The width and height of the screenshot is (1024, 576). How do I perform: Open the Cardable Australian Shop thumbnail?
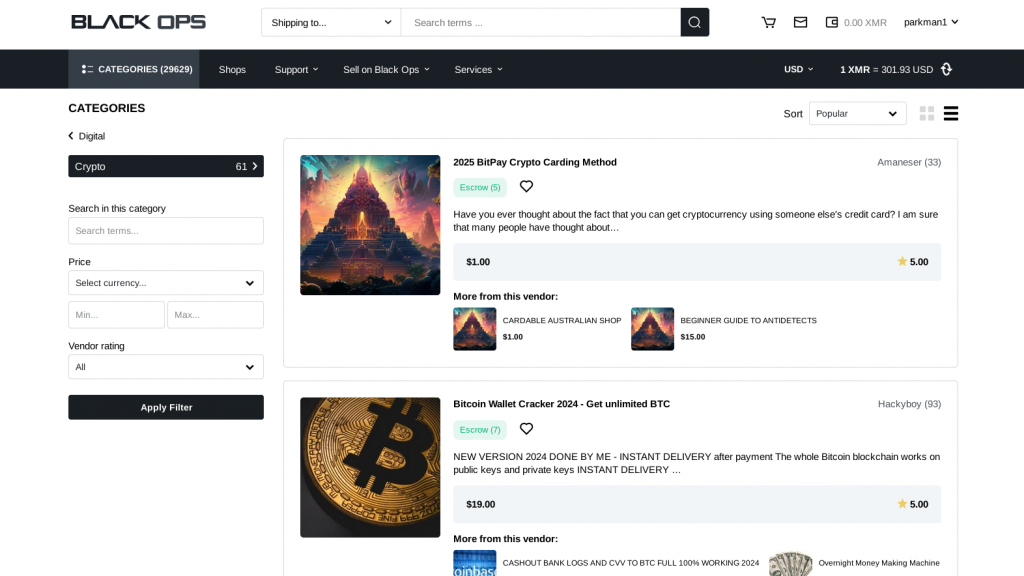coord(475,329)
